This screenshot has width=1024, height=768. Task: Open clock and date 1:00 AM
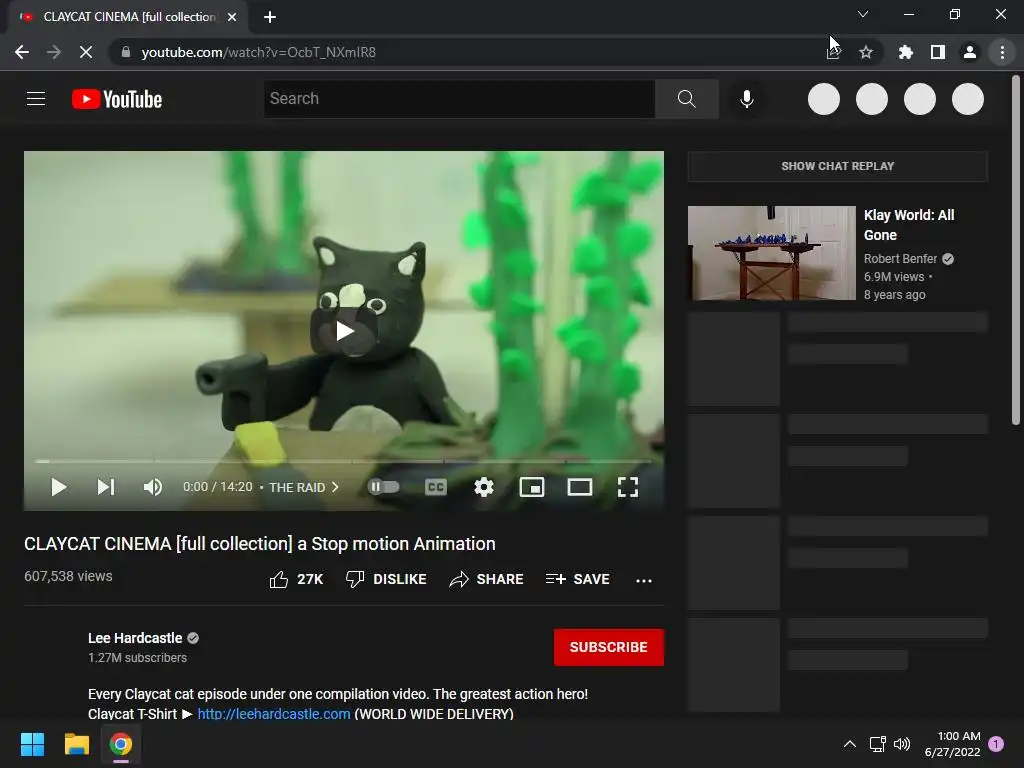pos(952,744)
